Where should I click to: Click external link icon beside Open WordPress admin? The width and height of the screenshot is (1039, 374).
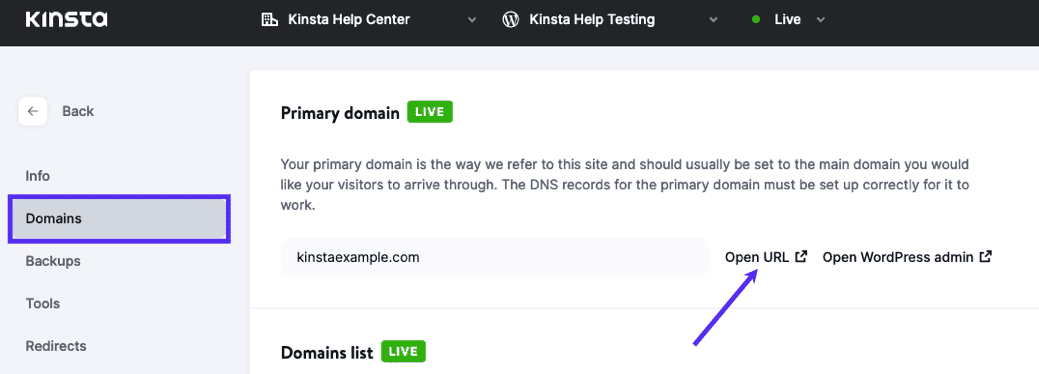[x=986, y=257]
